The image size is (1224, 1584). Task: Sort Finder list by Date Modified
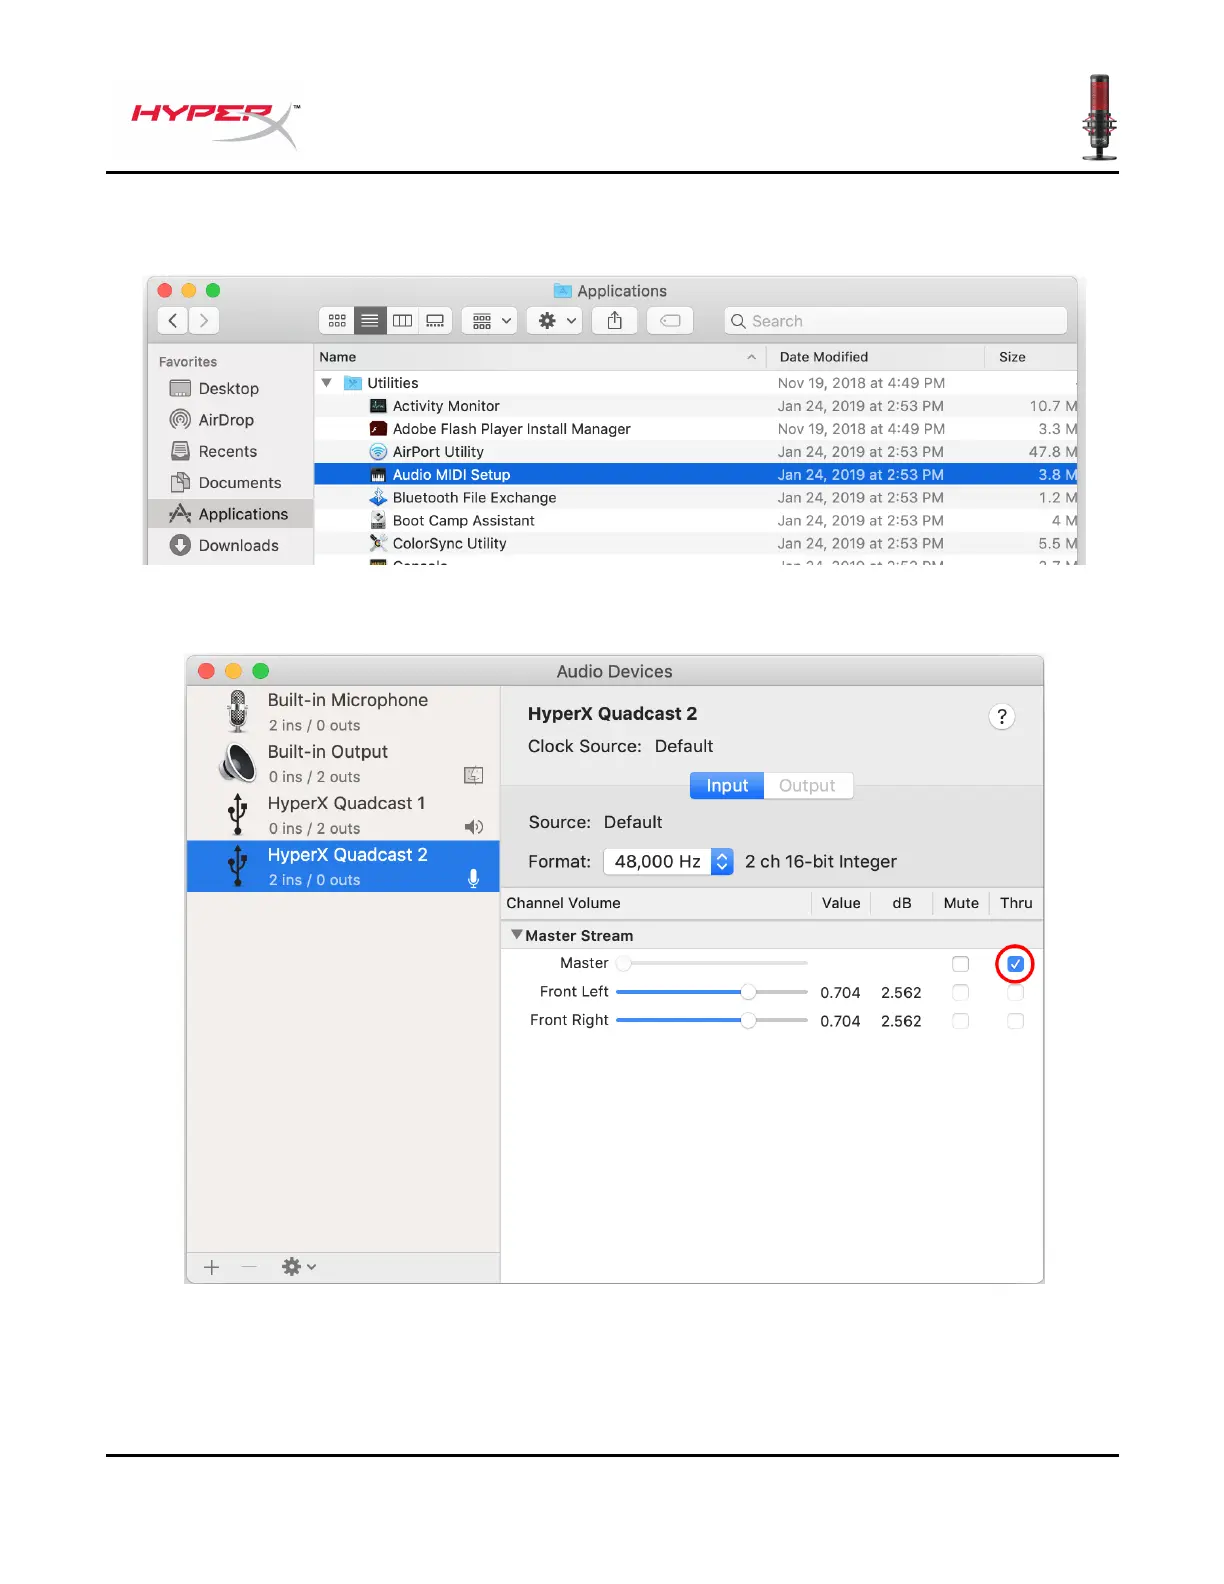(875, 357)
